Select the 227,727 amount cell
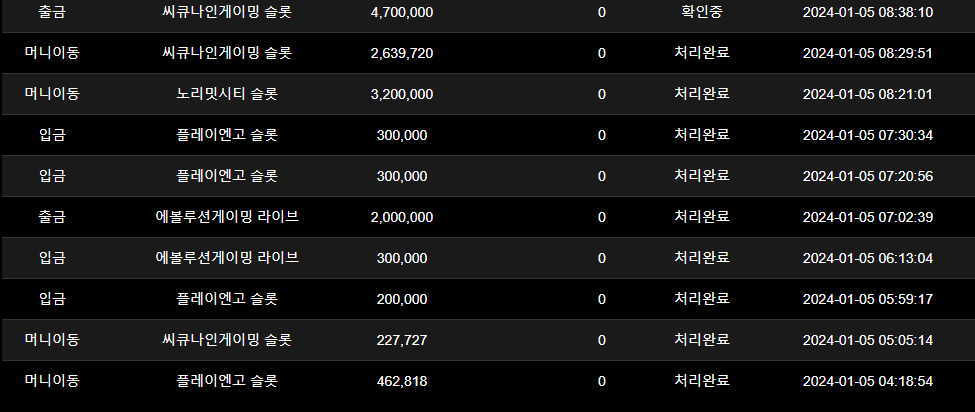Screen dimensions: 975x412 click(x=402, y=341)
